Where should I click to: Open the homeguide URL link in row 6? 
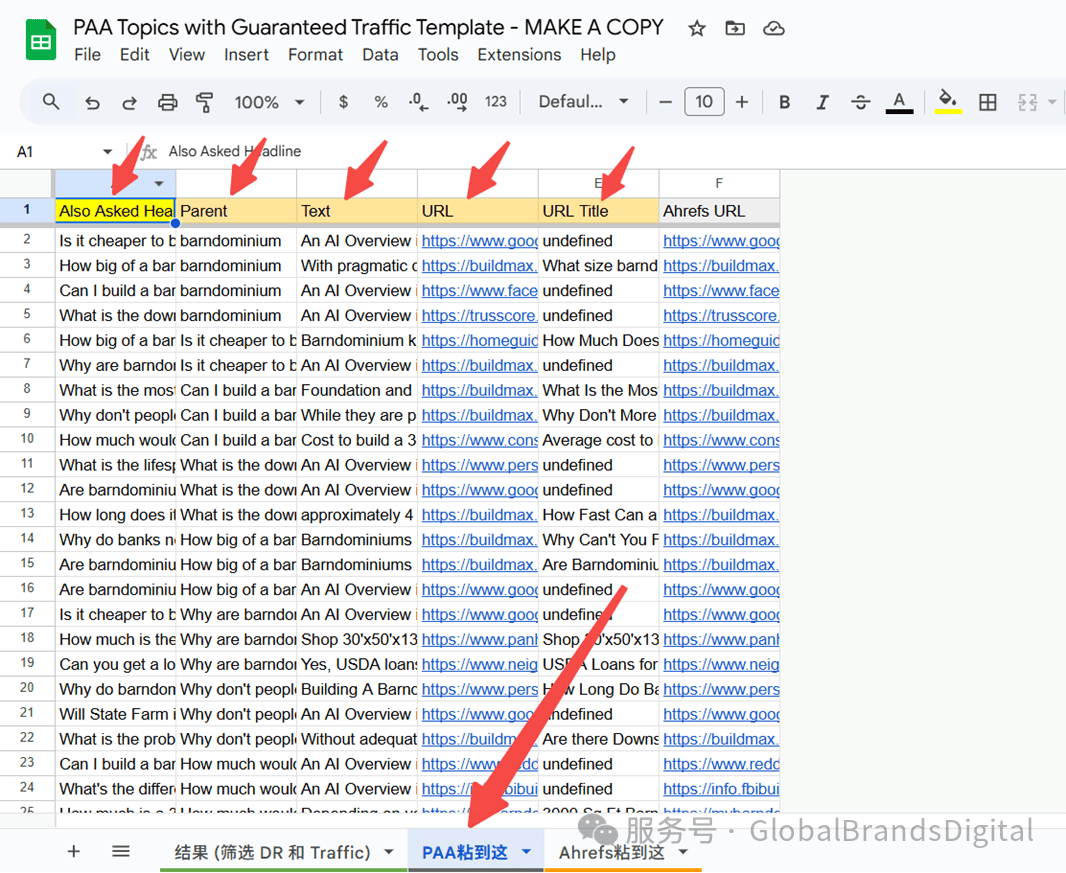479,341
